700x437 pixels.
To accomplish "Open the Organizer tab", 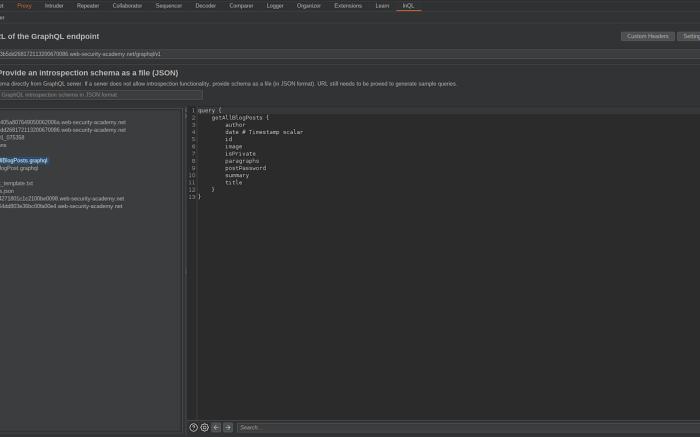I will [x=309, y=6].
